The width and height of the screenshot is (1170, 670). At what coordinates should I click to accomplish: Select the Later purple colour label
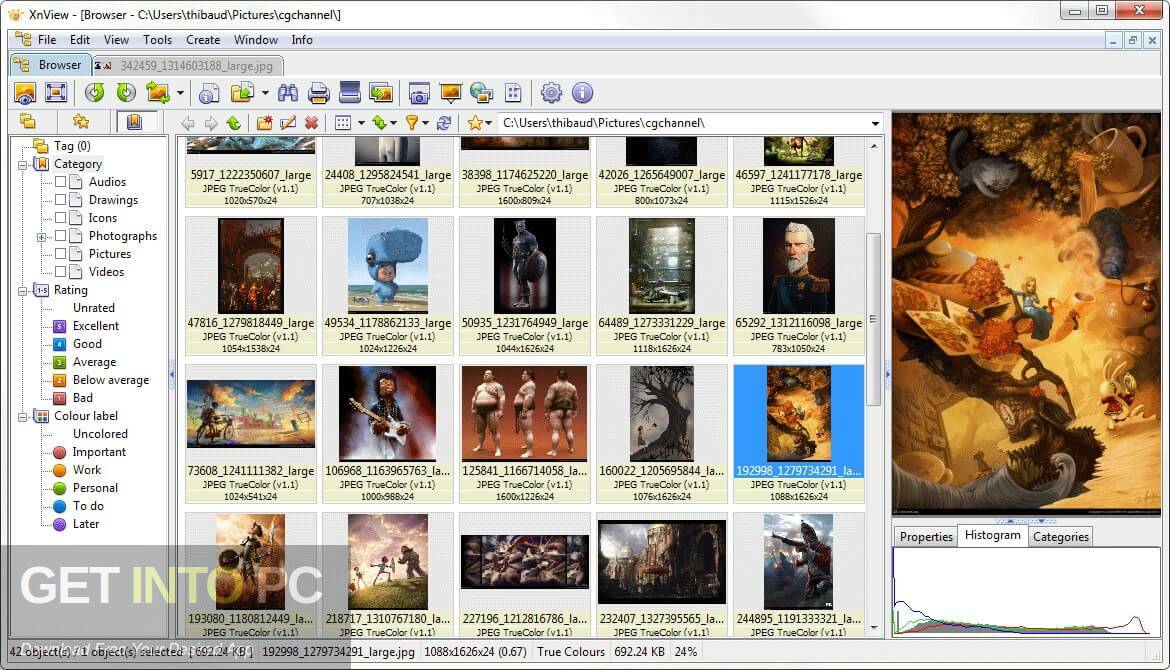[85, 524]
